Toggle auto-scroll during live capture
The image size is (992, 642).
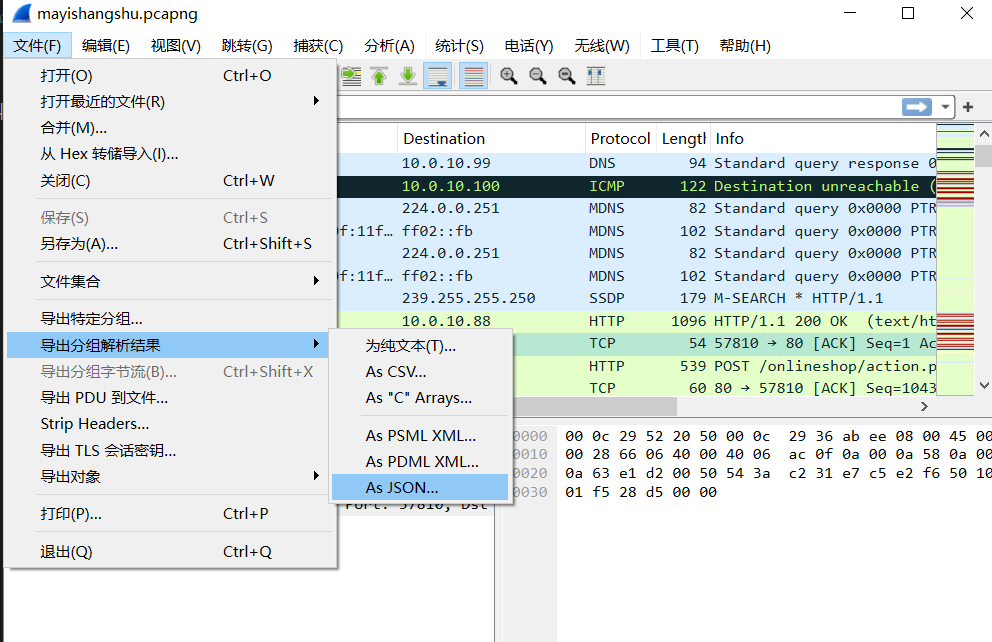tap(437, 76)
